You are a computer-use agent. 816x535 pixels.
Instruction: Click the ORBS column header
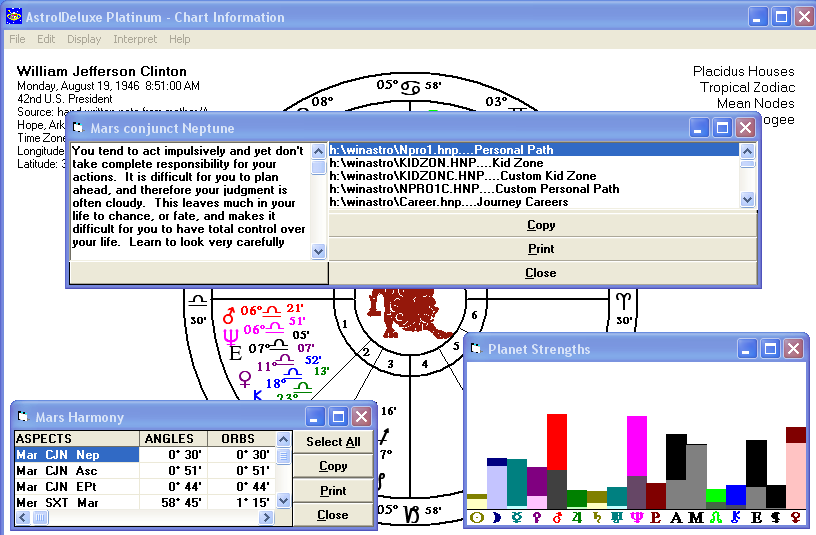click(x=241, y=439)
